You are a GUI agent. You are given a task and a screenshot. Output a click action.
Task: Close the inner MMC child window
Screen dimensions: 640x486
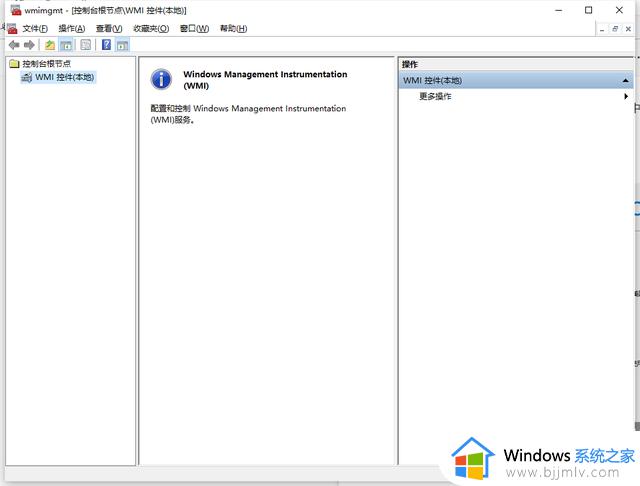coord(628,29)
